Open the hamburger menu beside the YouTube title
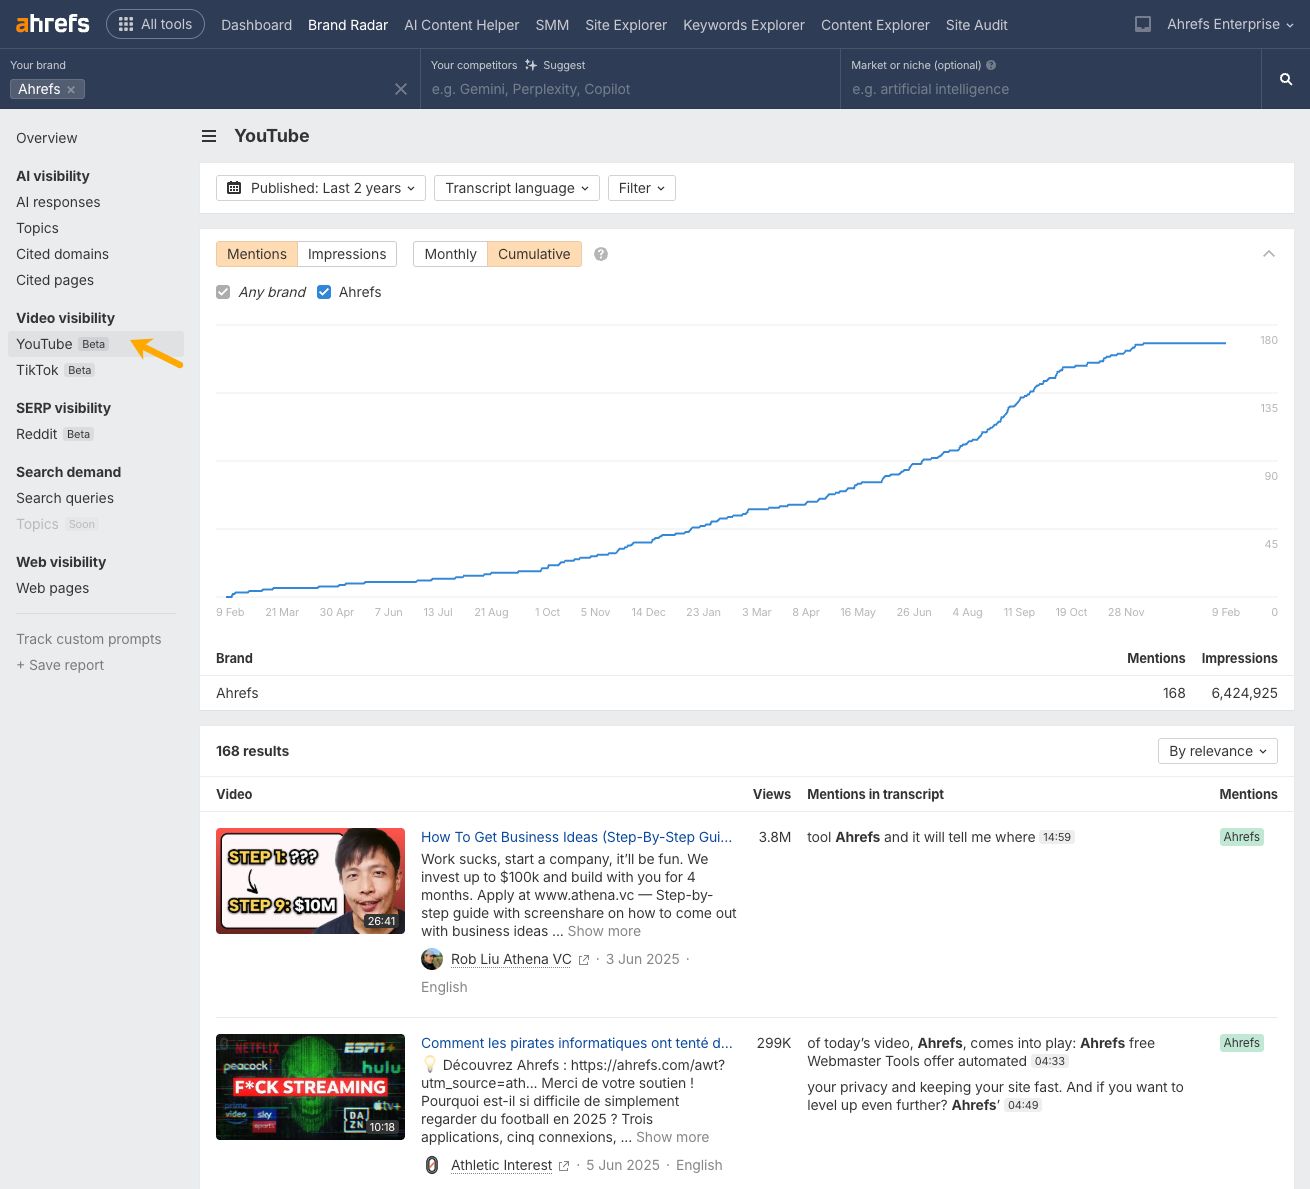This screenshot has height=1189, width=1310. point(209,136)
